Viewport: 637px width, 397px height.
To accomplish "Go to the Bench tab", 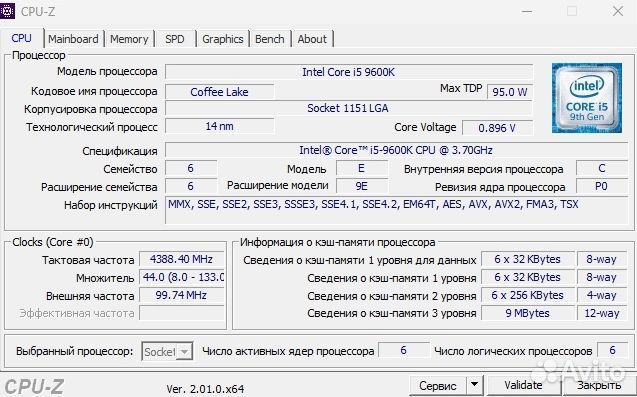I will pos(270,39).
